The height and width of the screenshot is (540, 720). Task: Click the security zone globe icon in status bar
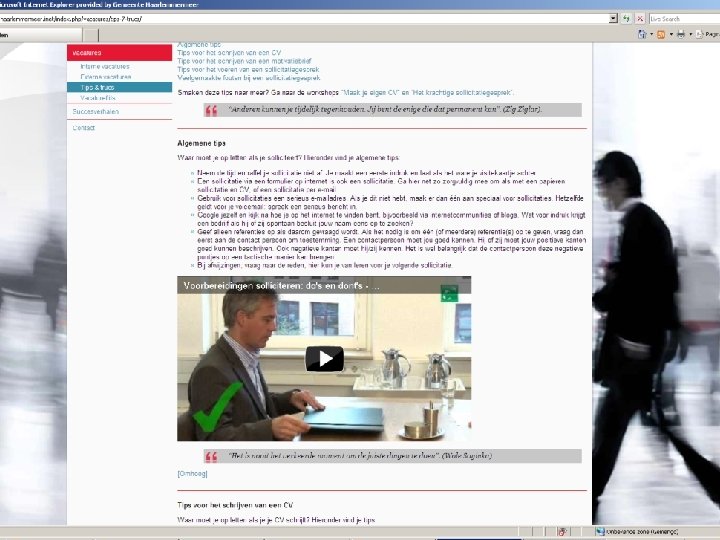pyautogui.click(x=600, y=532)
